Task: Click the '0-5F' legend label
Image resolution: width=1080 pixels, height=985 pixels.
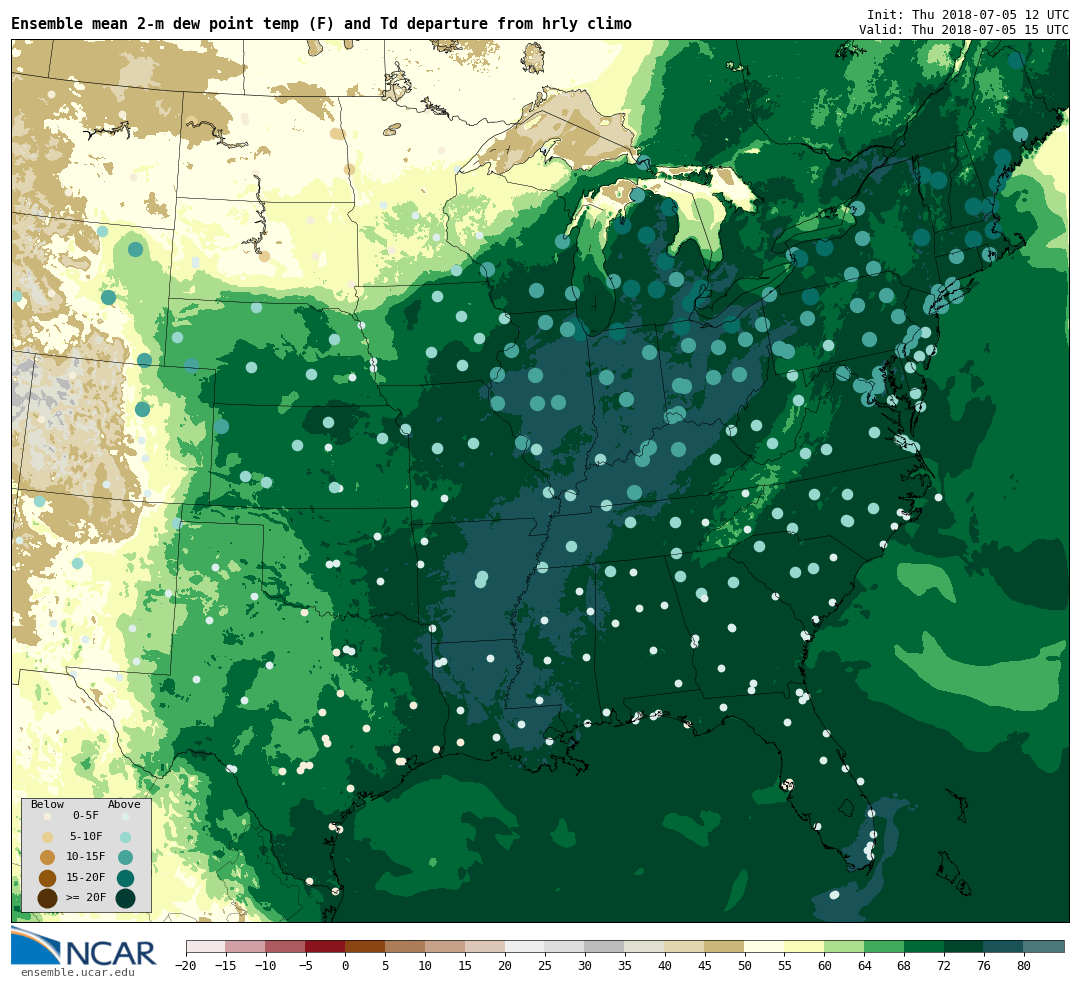Action: tap(86, 816)
